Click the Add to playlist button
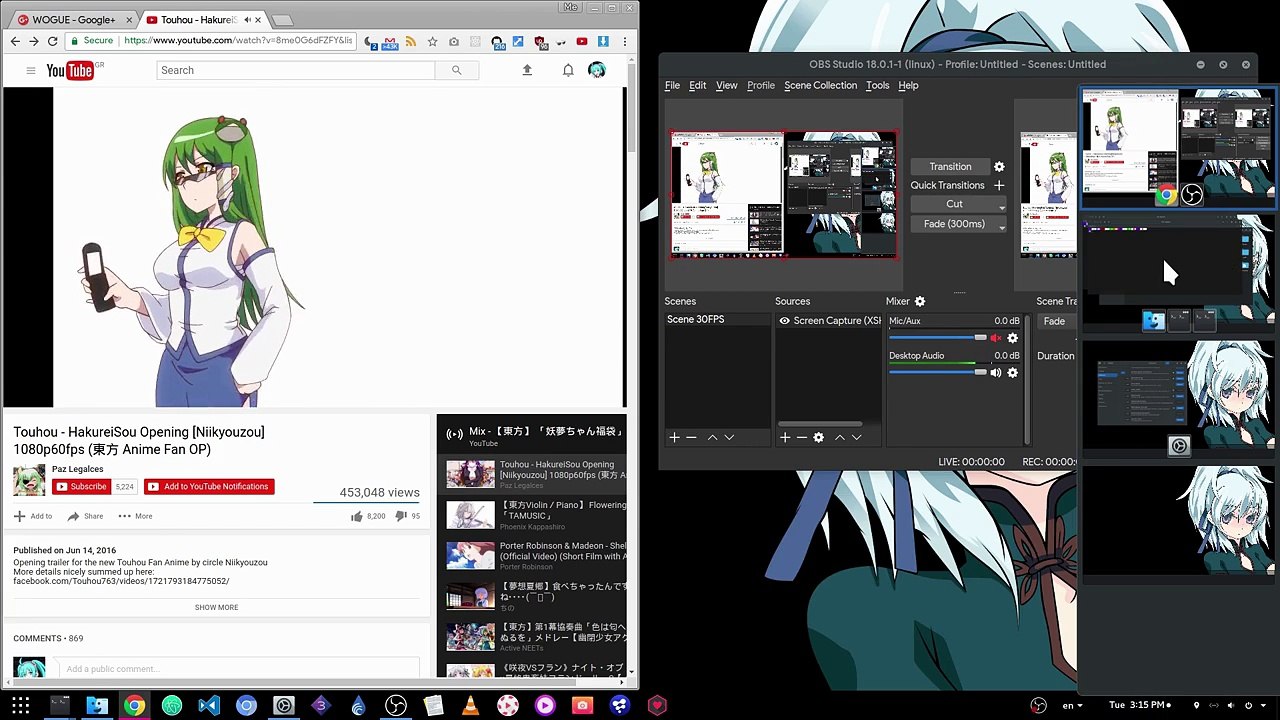 point(33,516)
